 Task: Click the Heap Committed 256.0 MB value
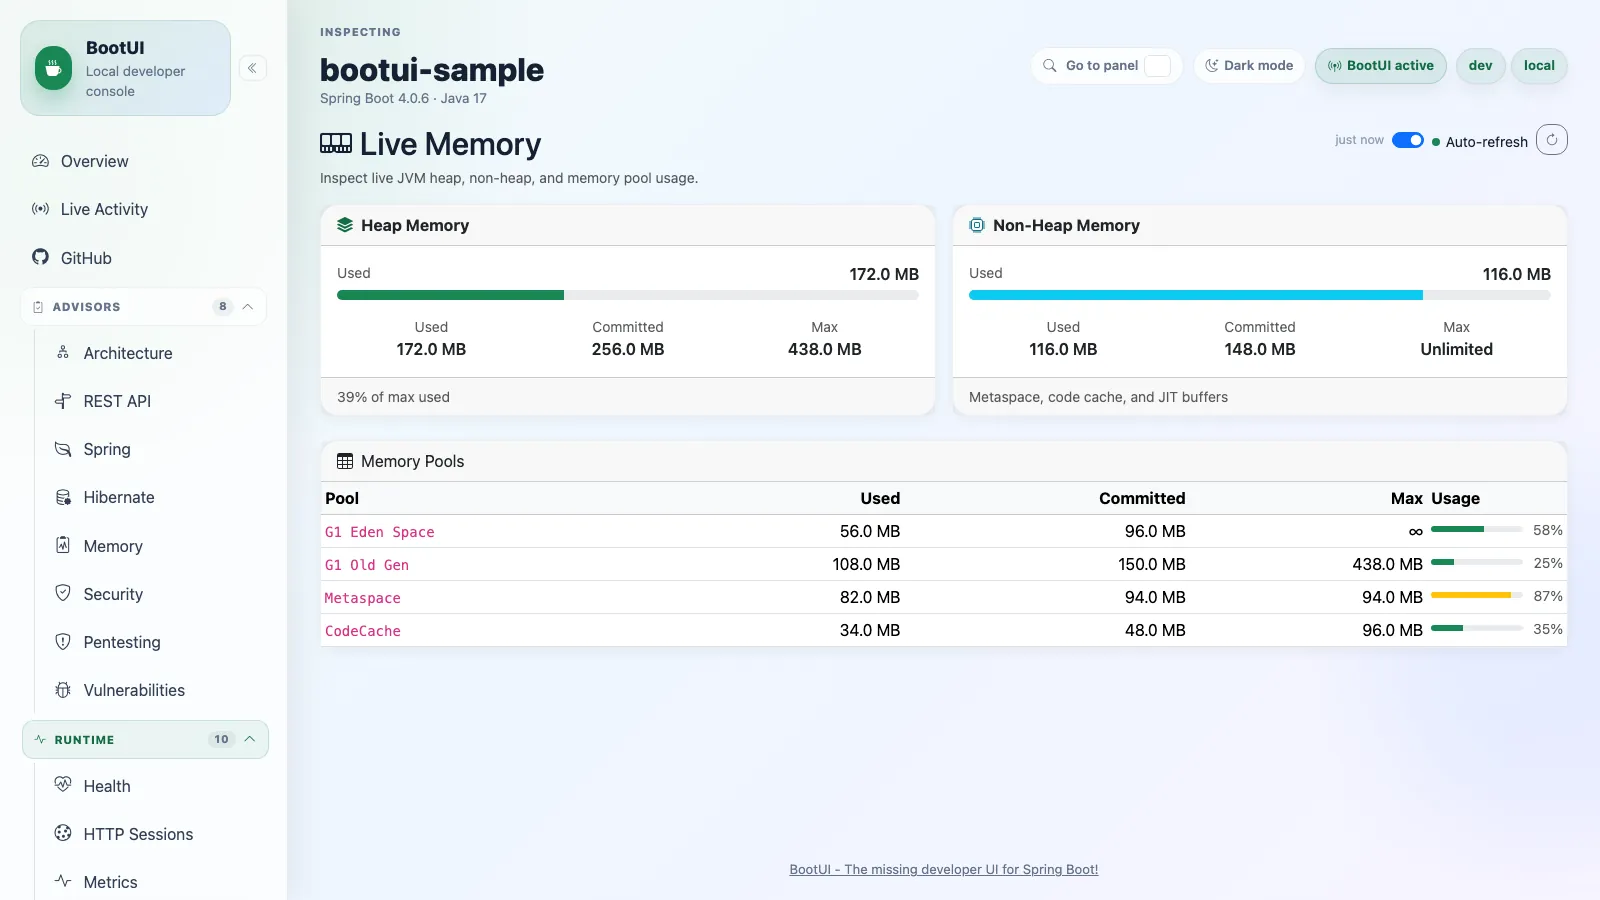628,349
